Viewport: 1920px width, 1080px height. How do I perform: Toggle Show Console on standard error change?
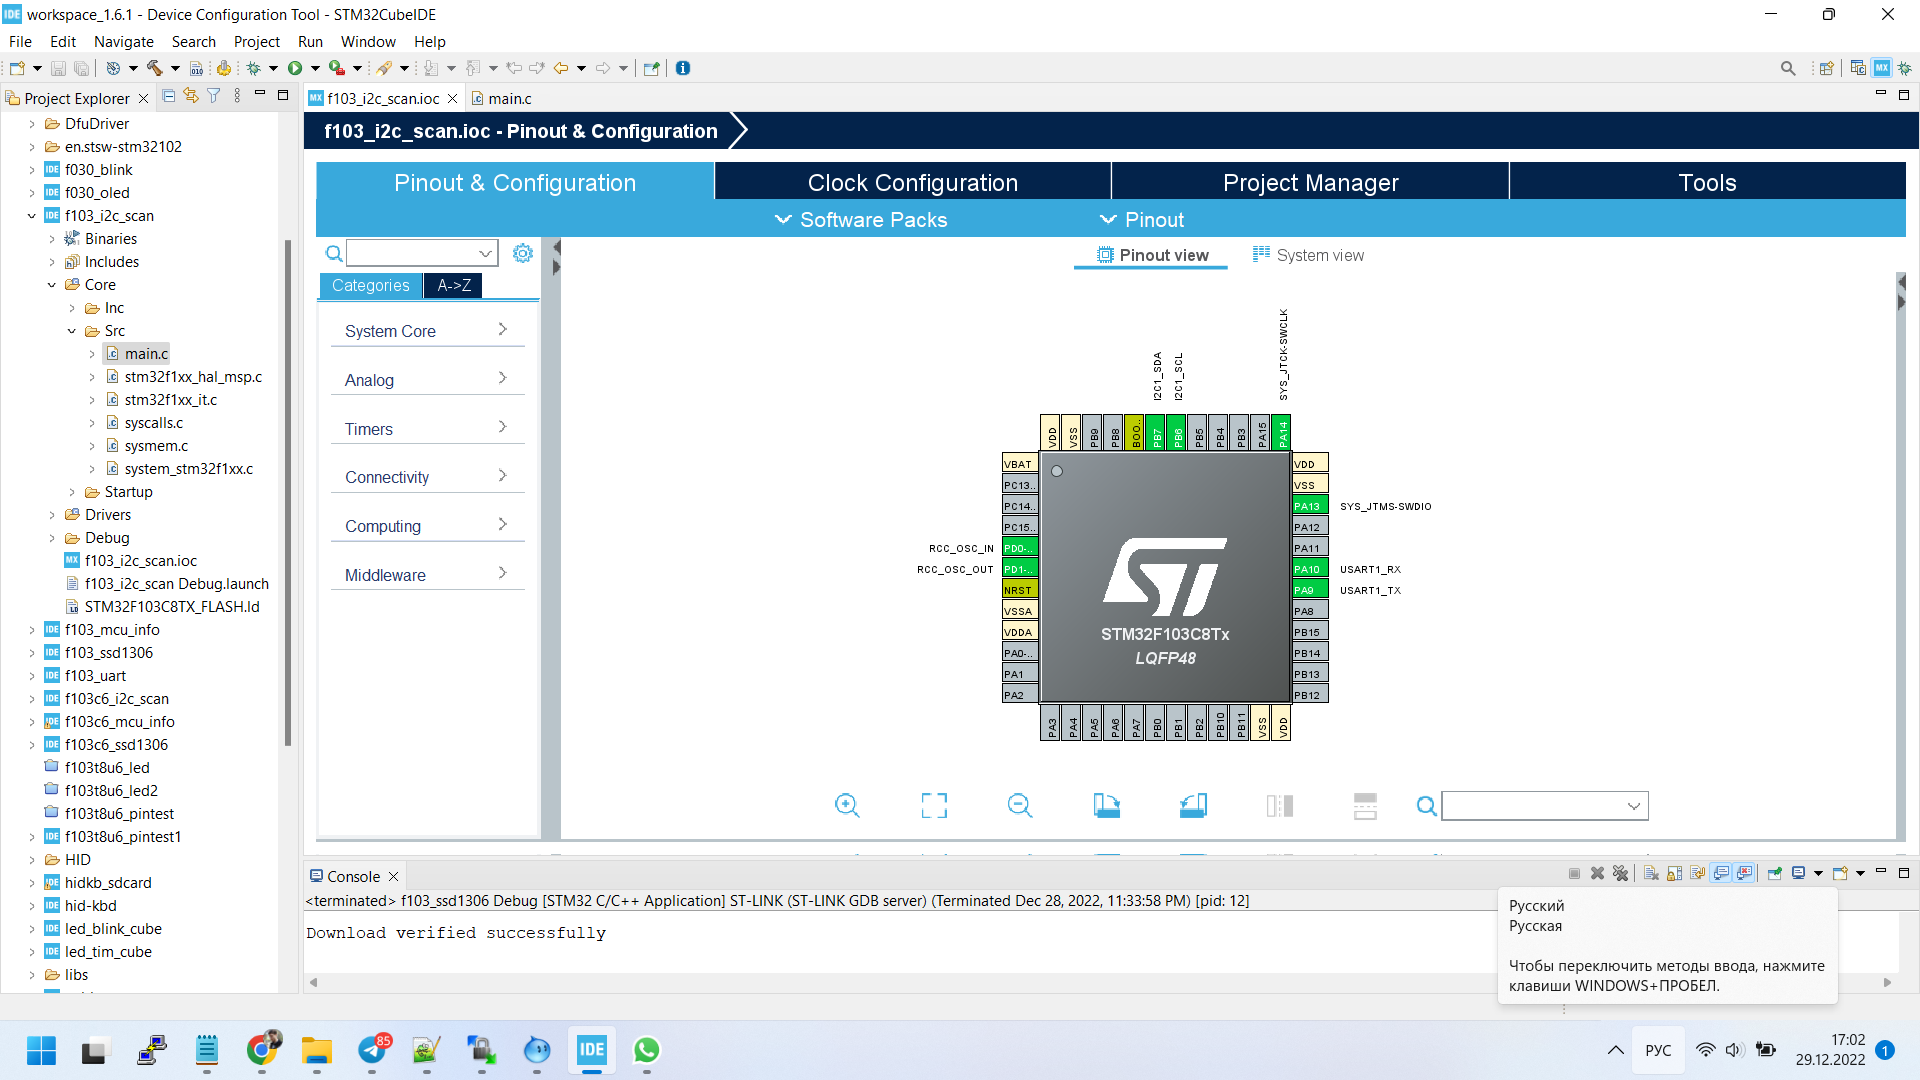click(1745, 873)
